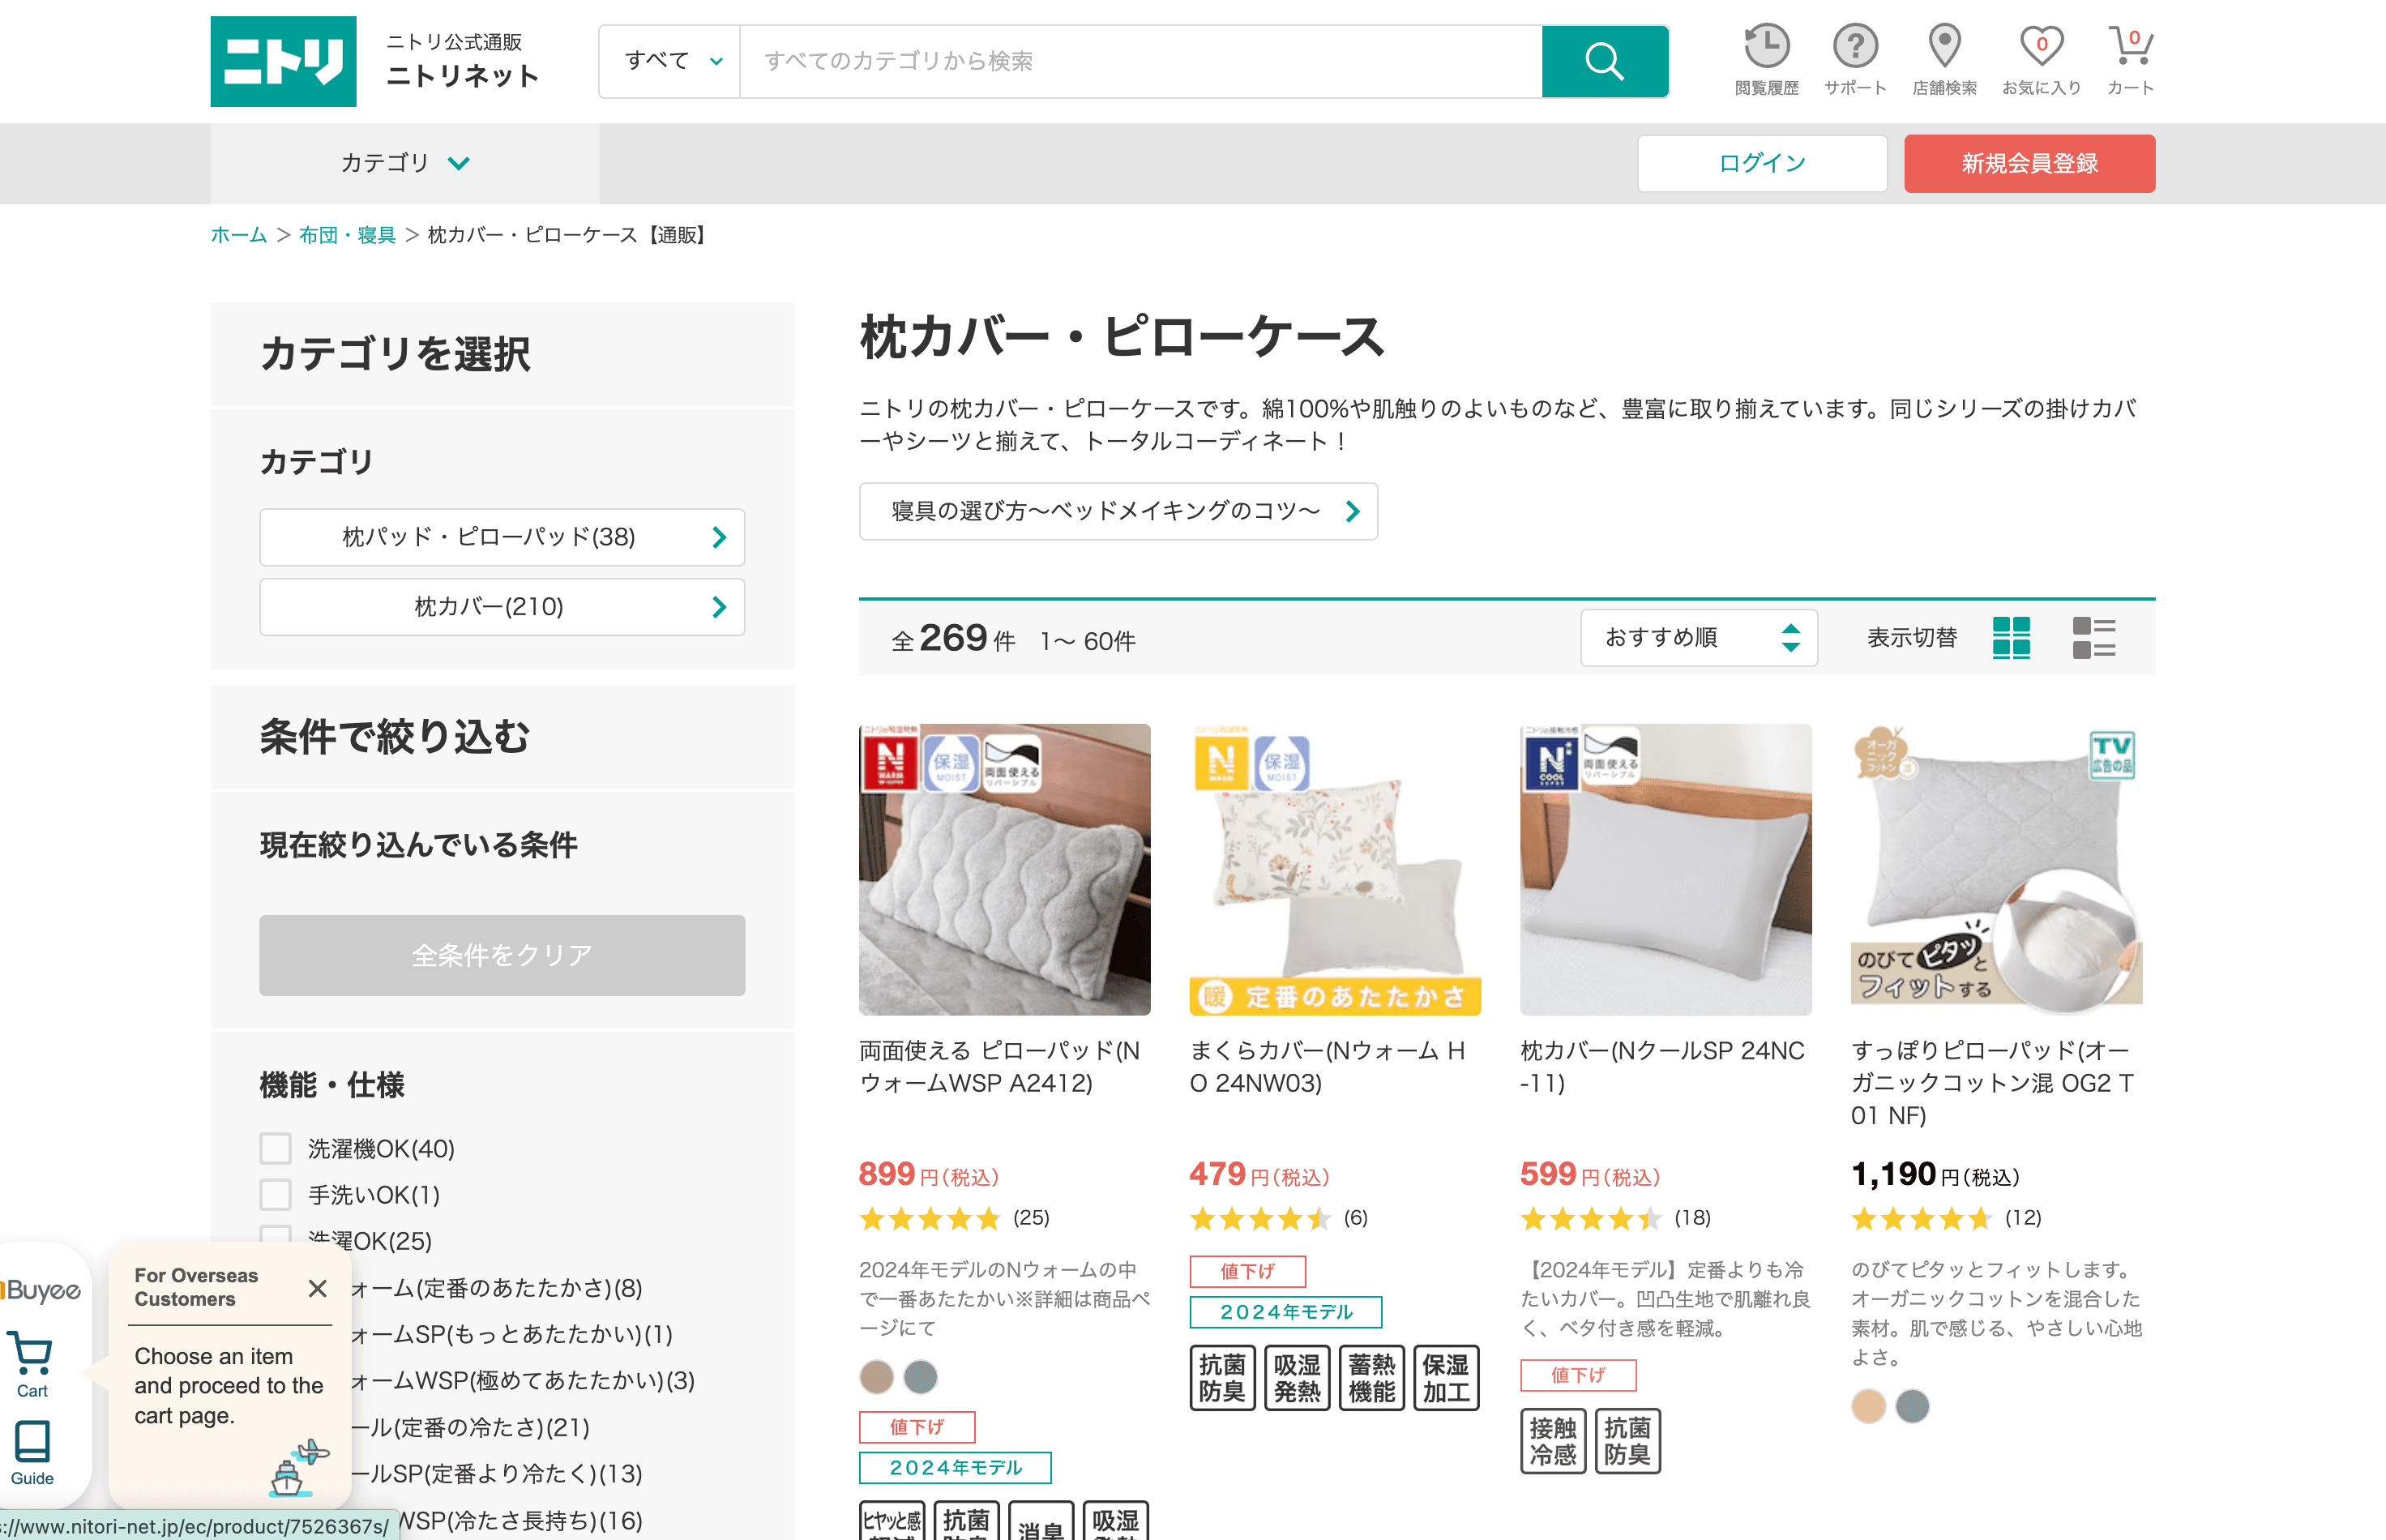Select the beige color swatch for ピローパッド(NウォームWSP)
The image size is (2386, 1540).
876,1377
